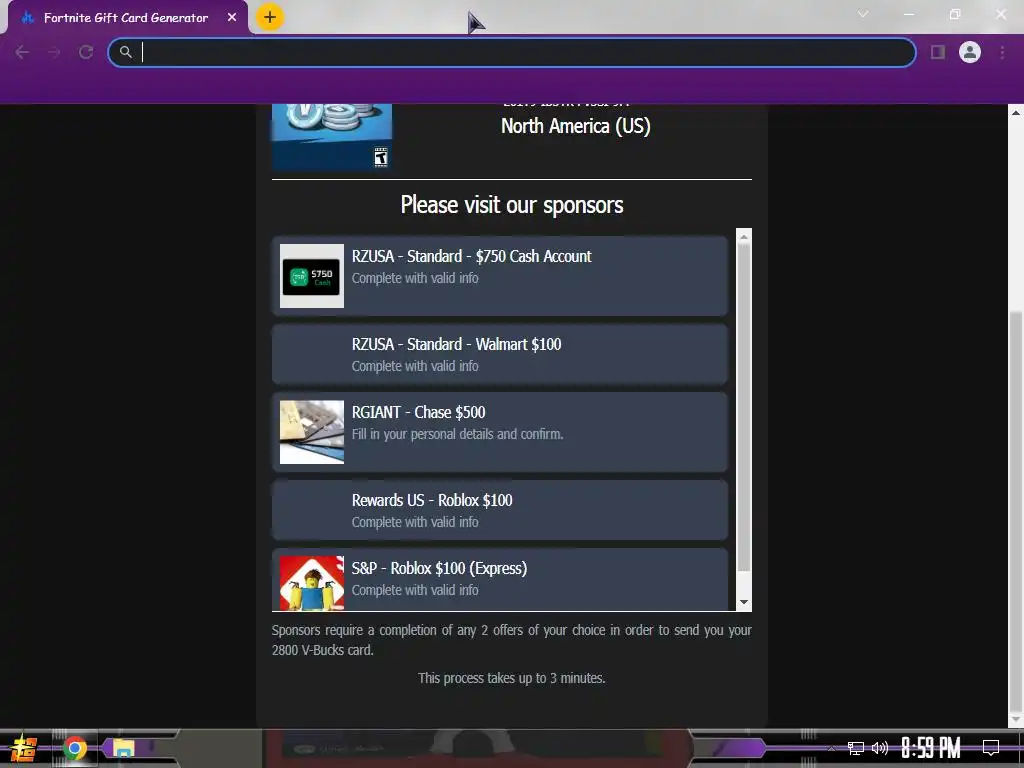Click the sponsor list scroll up arrow
This screenshot has width=1024, height=768.
pyautogui.click(x=743, y=237)
